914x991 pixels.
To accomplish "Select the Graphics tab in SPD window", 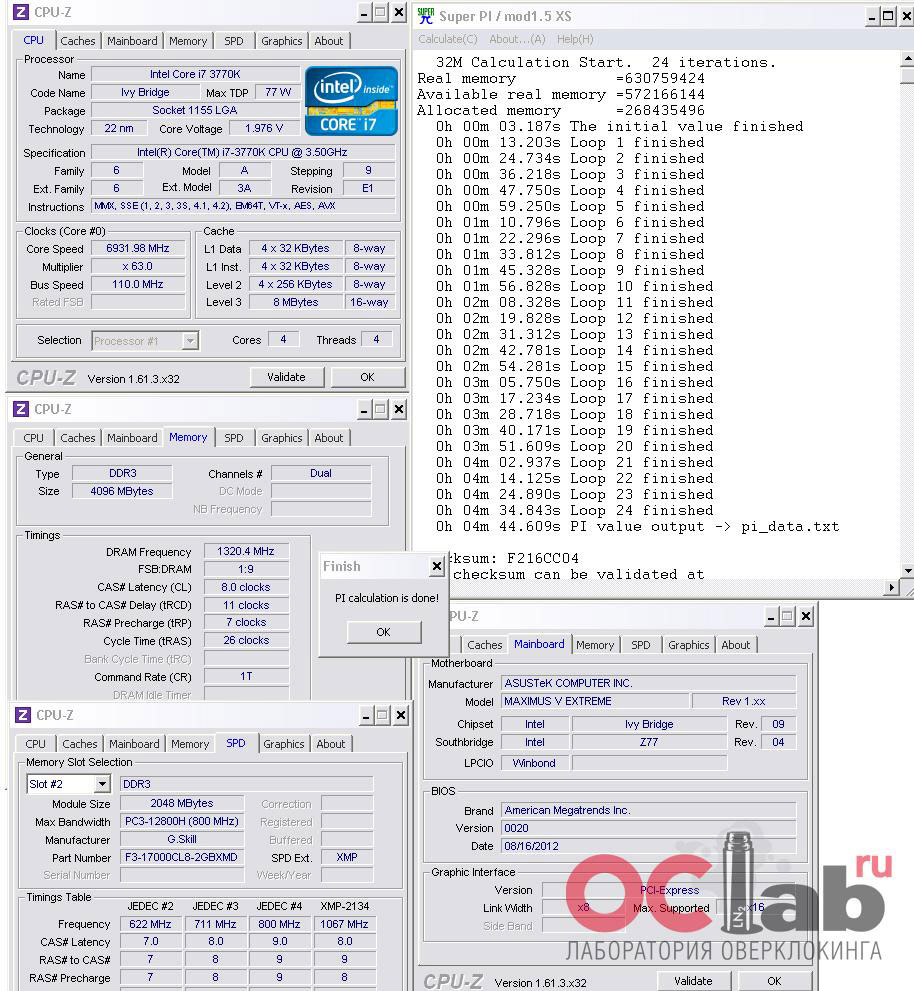I will coord(284,744).
